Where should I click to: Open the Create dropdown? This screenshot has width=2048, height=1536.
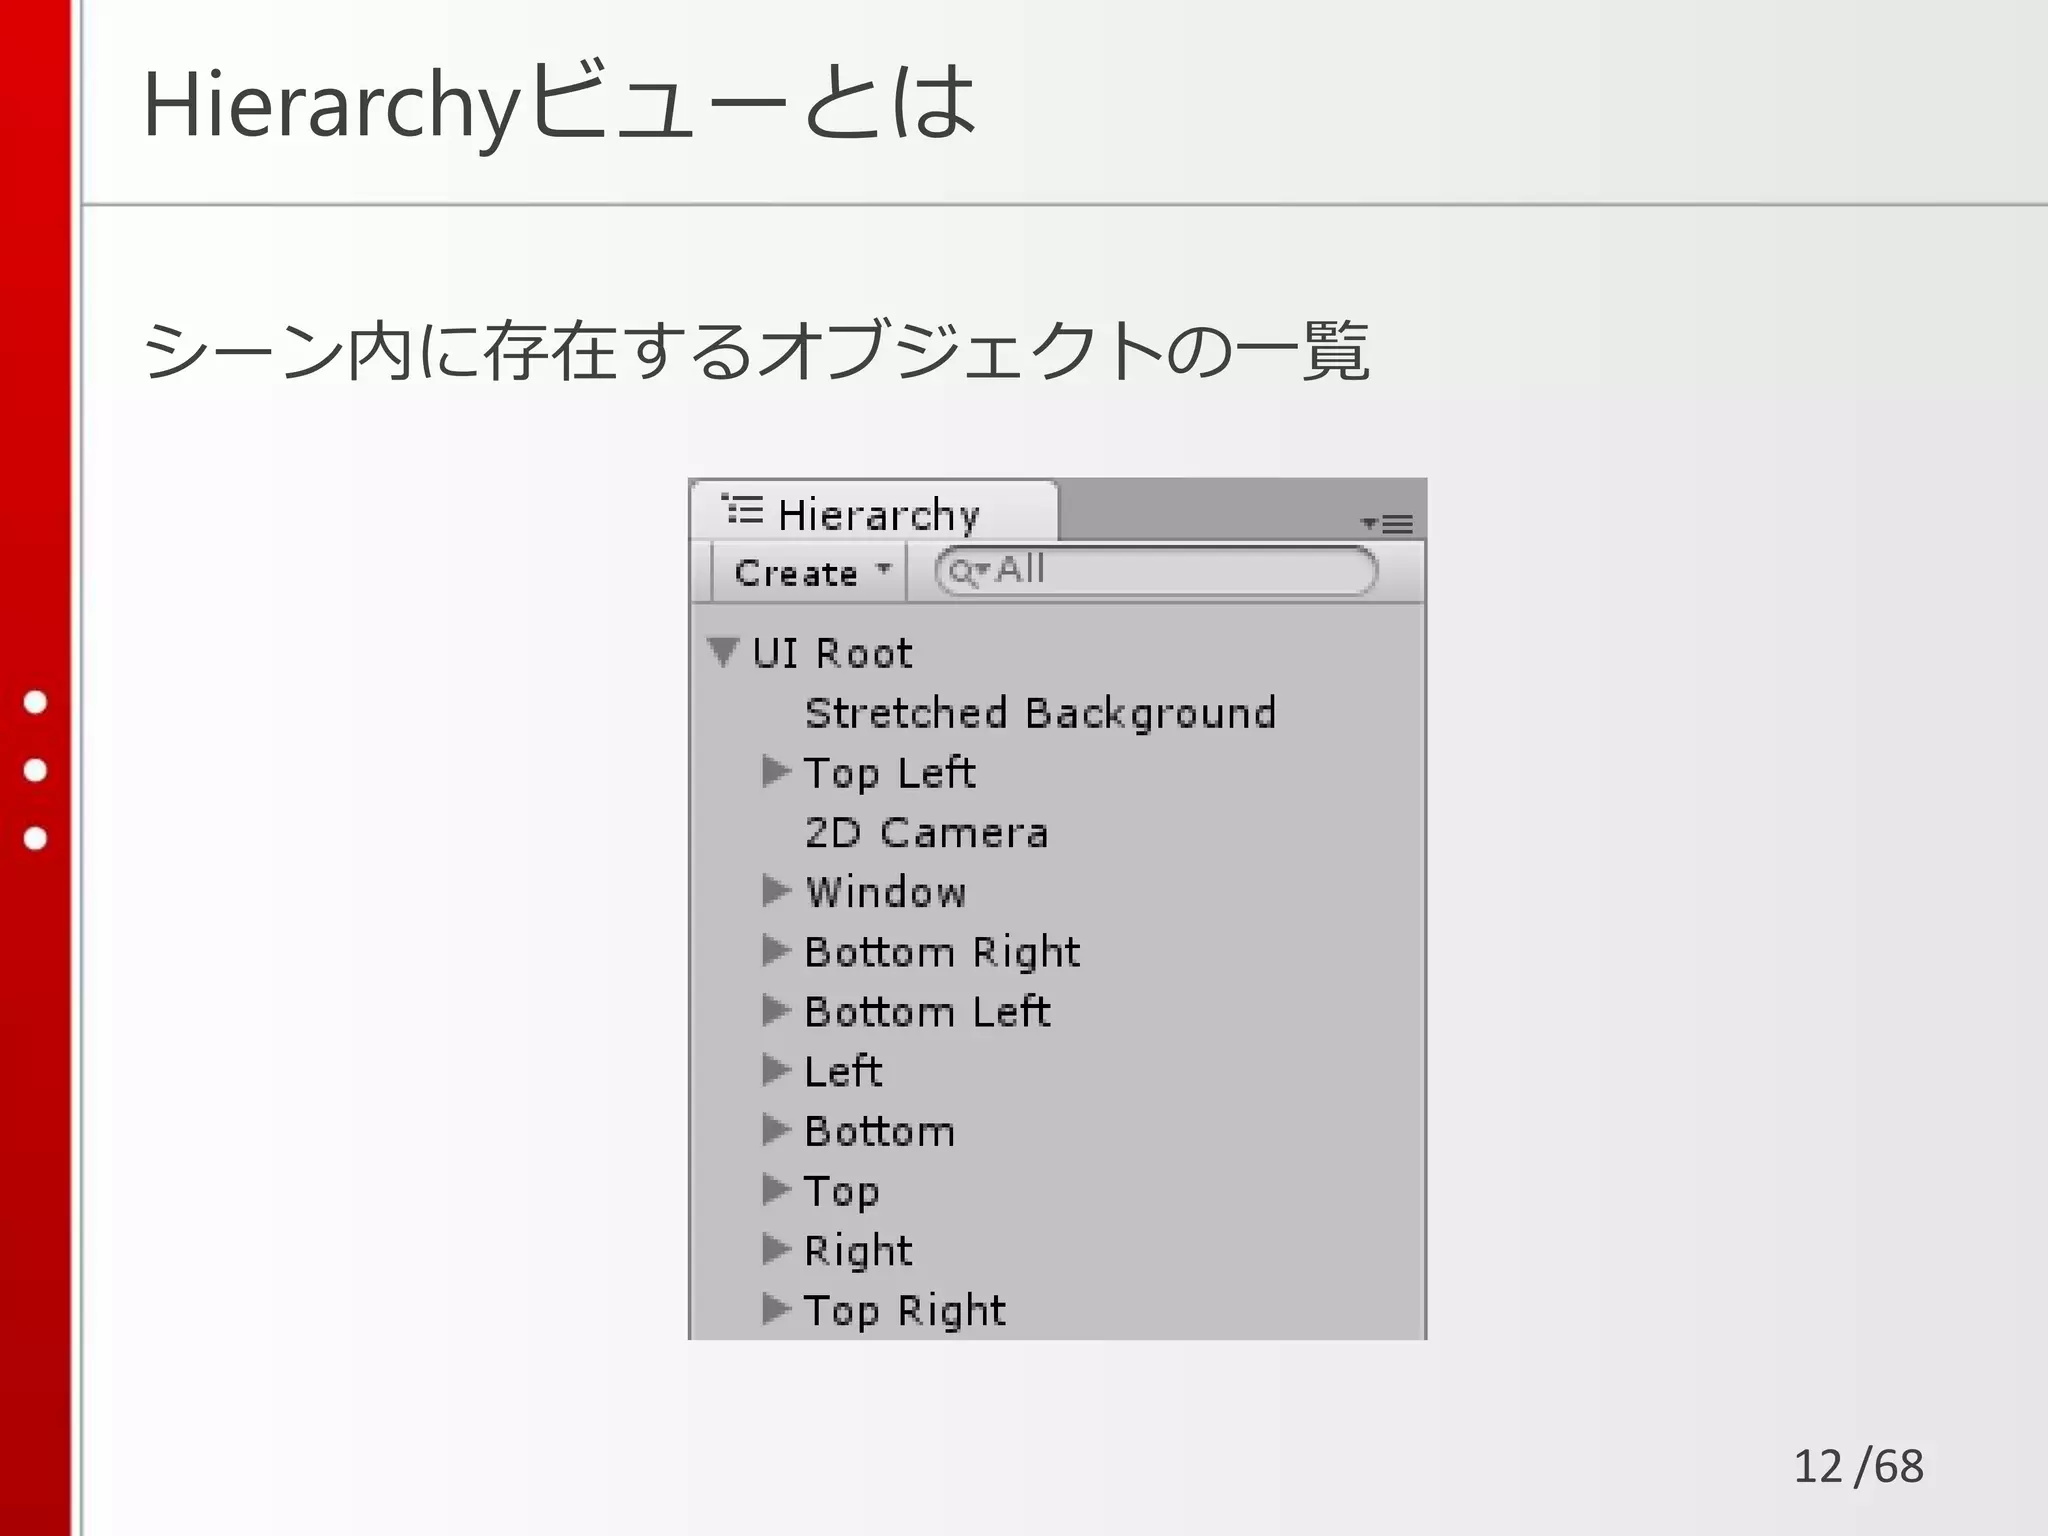809,573
